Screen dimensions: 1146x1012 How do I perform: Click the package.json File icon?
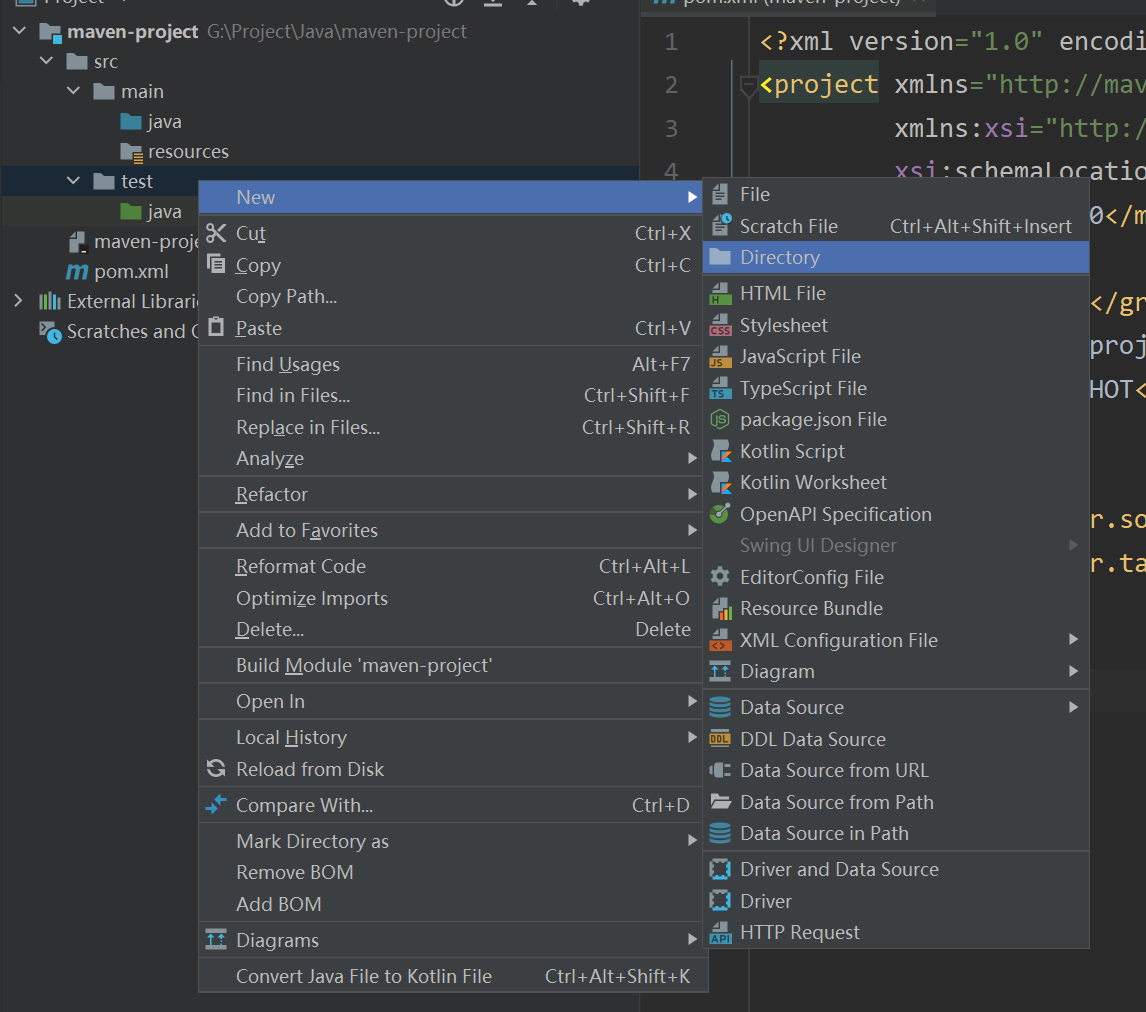[x=720, y=419]
